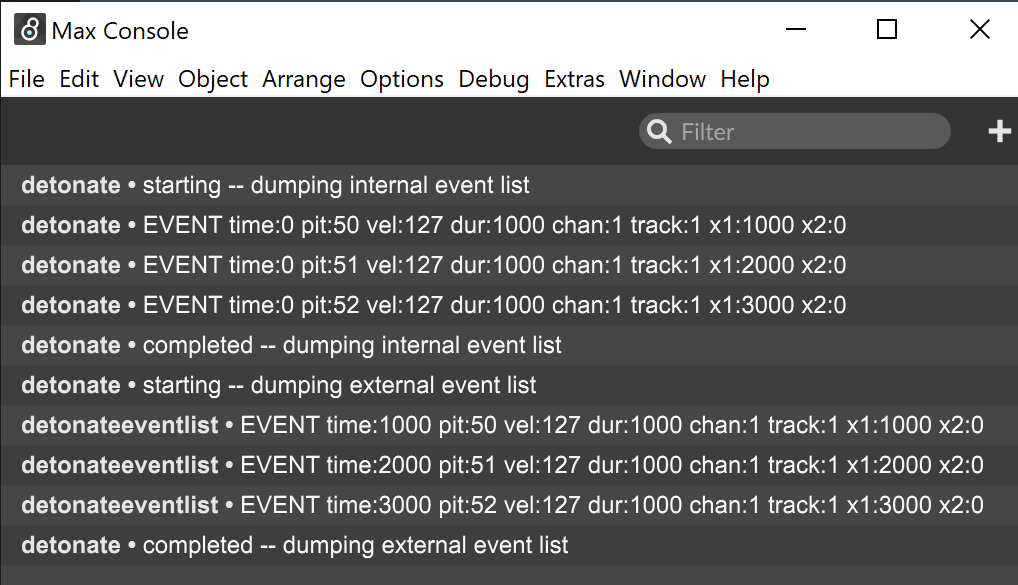Open the Options menu
The width and height of the screenshot is (1018, 585).
[402, 79]
